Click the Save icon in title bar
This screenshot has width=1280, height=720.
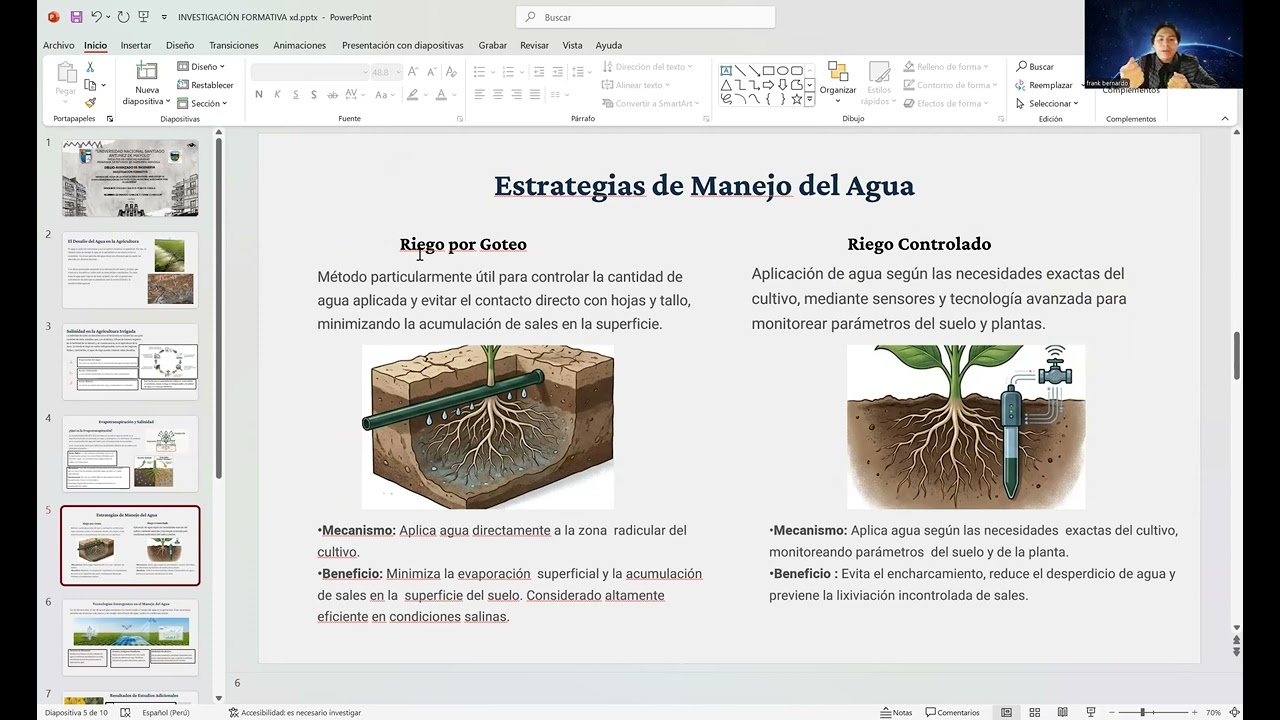point(76,17)
